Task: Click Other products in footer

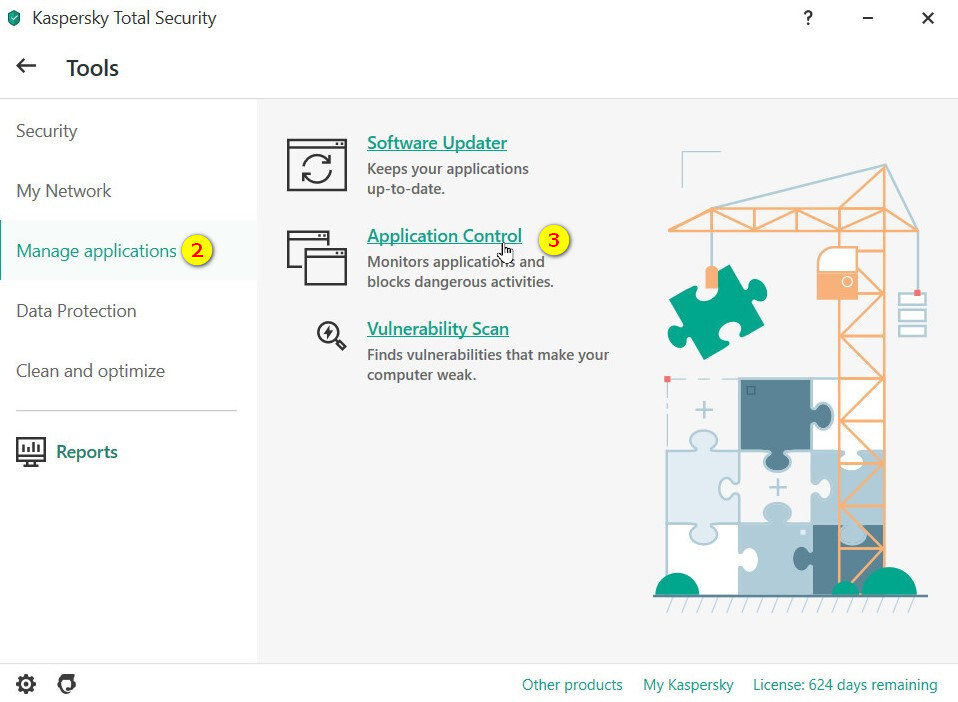Action: (x=572, y=685)
